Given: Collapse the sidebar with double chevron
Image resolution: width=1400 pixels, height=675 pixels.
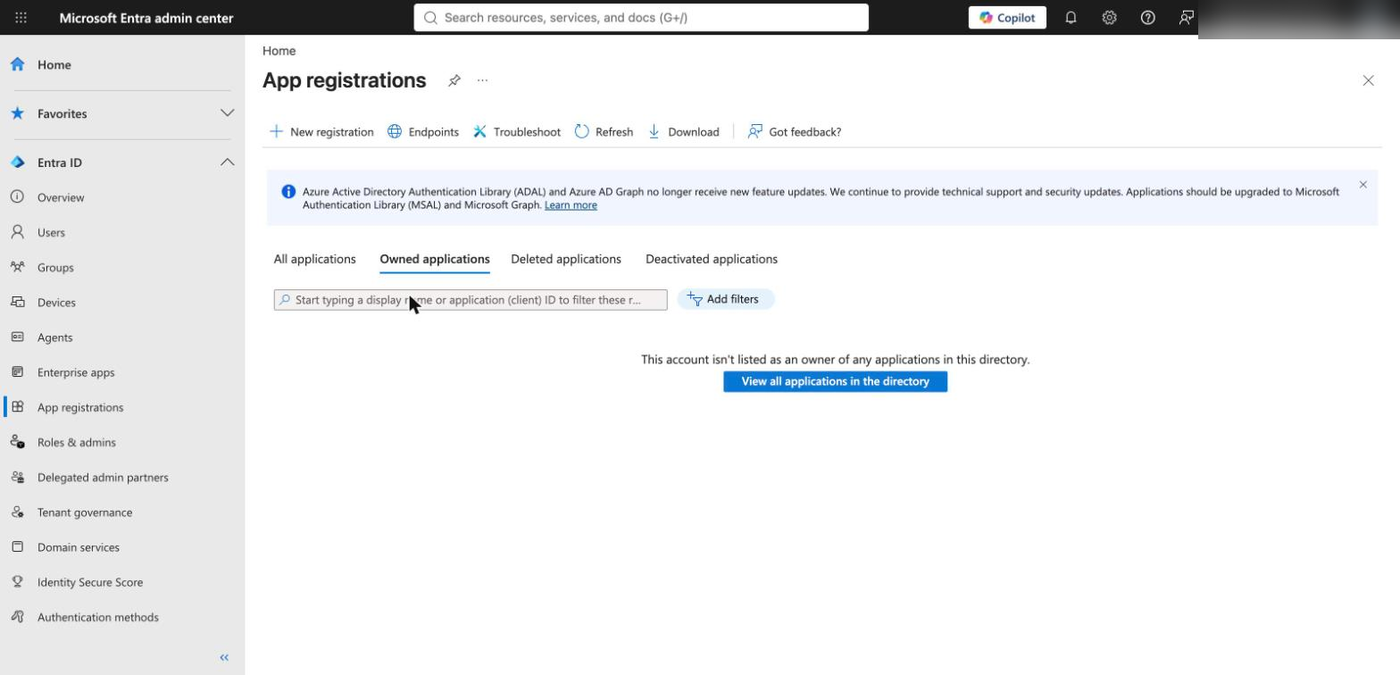Looking at the screenshot, I should coord(224,657).
